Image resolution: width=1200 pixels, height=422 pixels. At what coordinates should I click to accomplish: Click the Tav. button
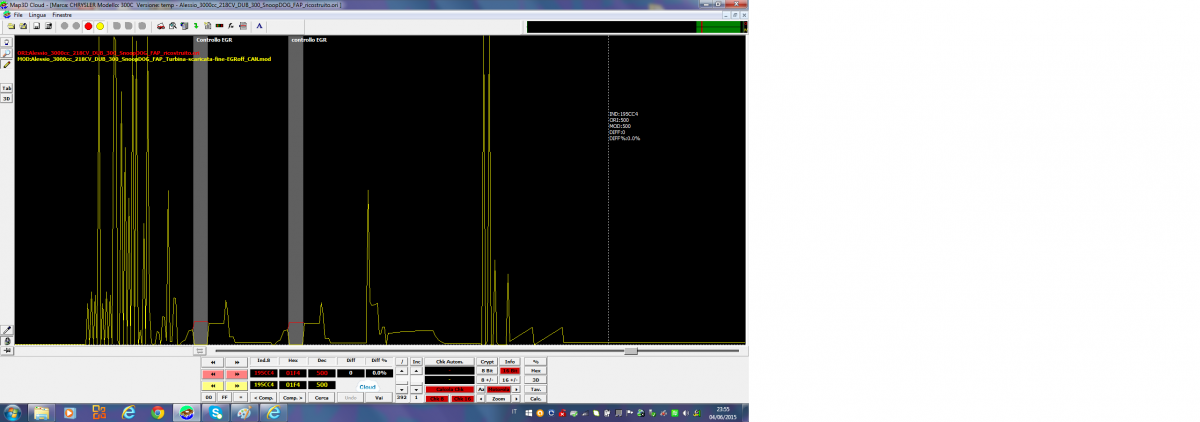[535, 389]
